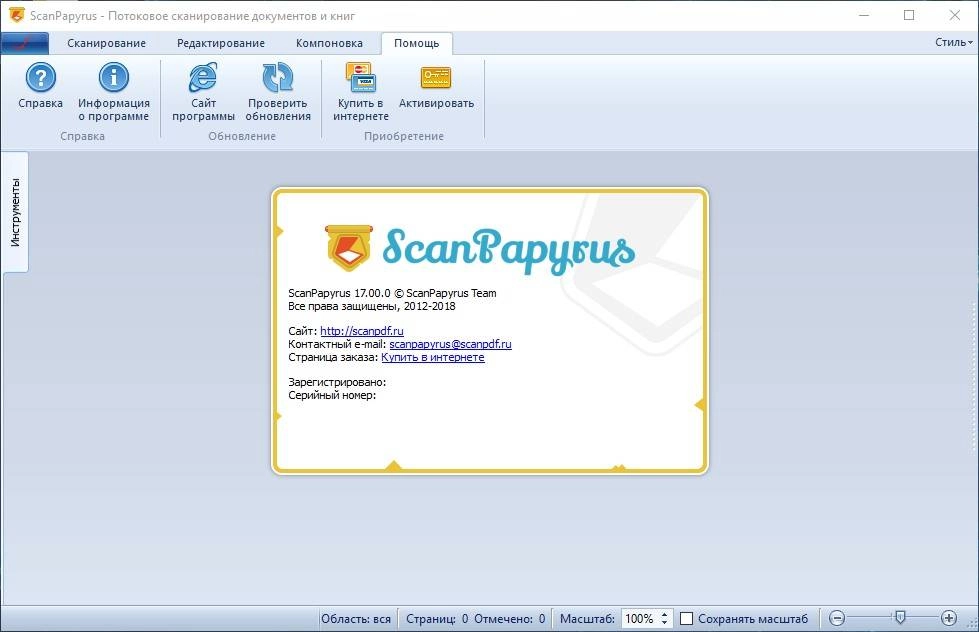979x632 pixels.
Task: Switch to the Редактирование tab
Action: pyautogui.click(x=221, y=43)
